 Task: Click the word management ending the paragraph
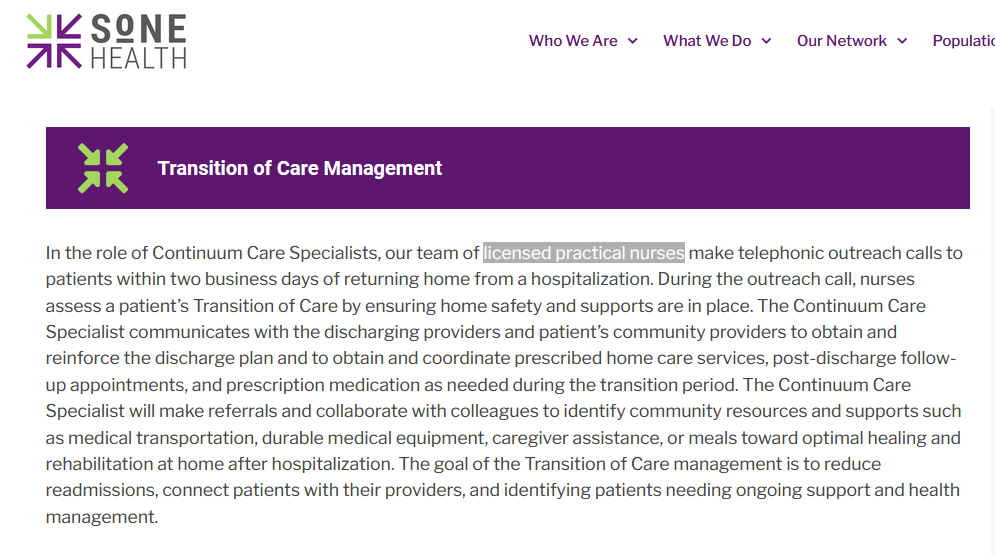[x=100, y=517]
